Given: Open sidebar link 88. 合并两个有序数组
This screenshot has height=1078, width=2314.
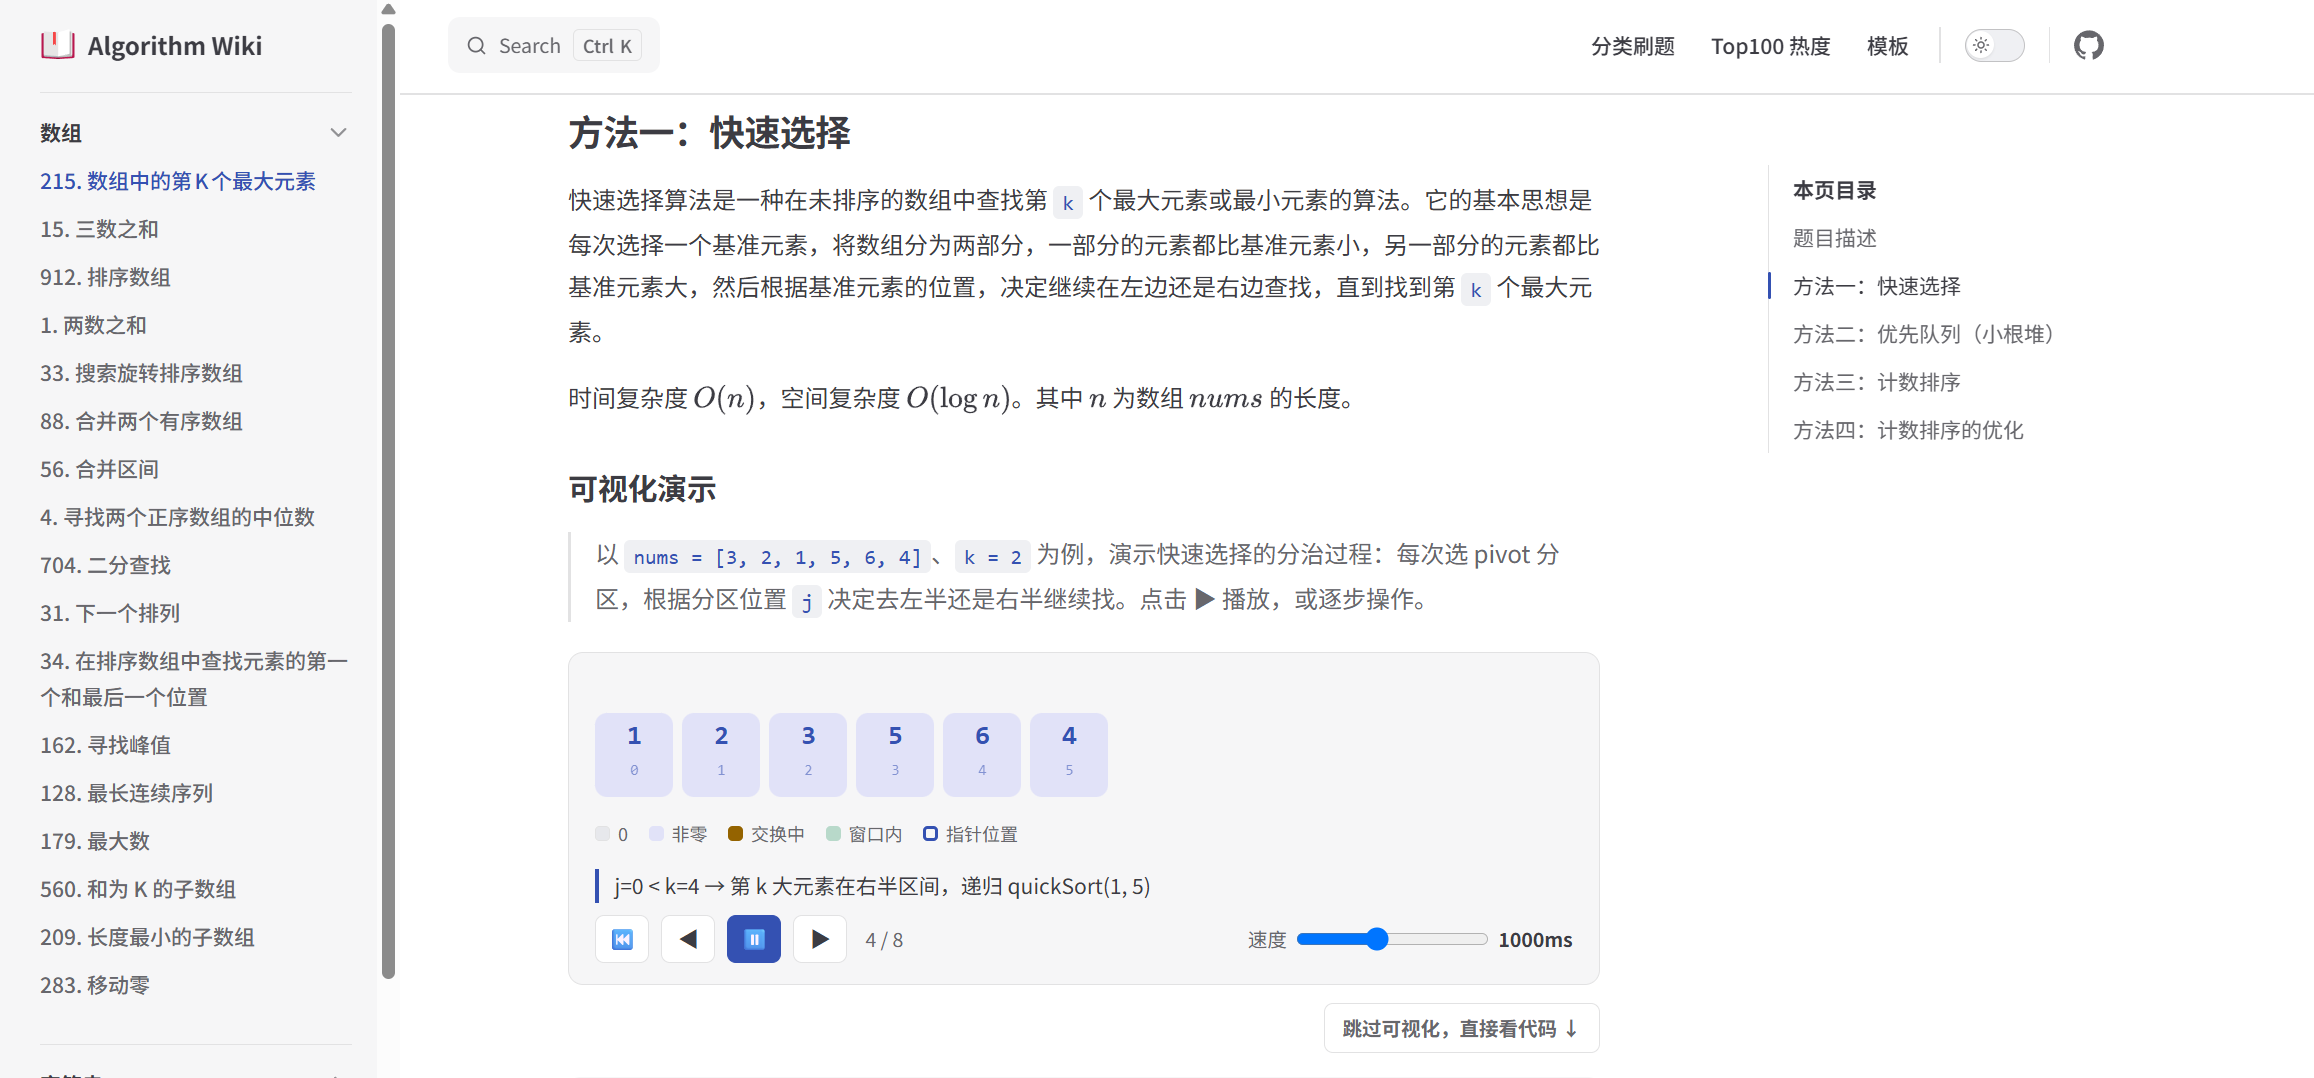Looking at the screenshot, I should 141,421.
